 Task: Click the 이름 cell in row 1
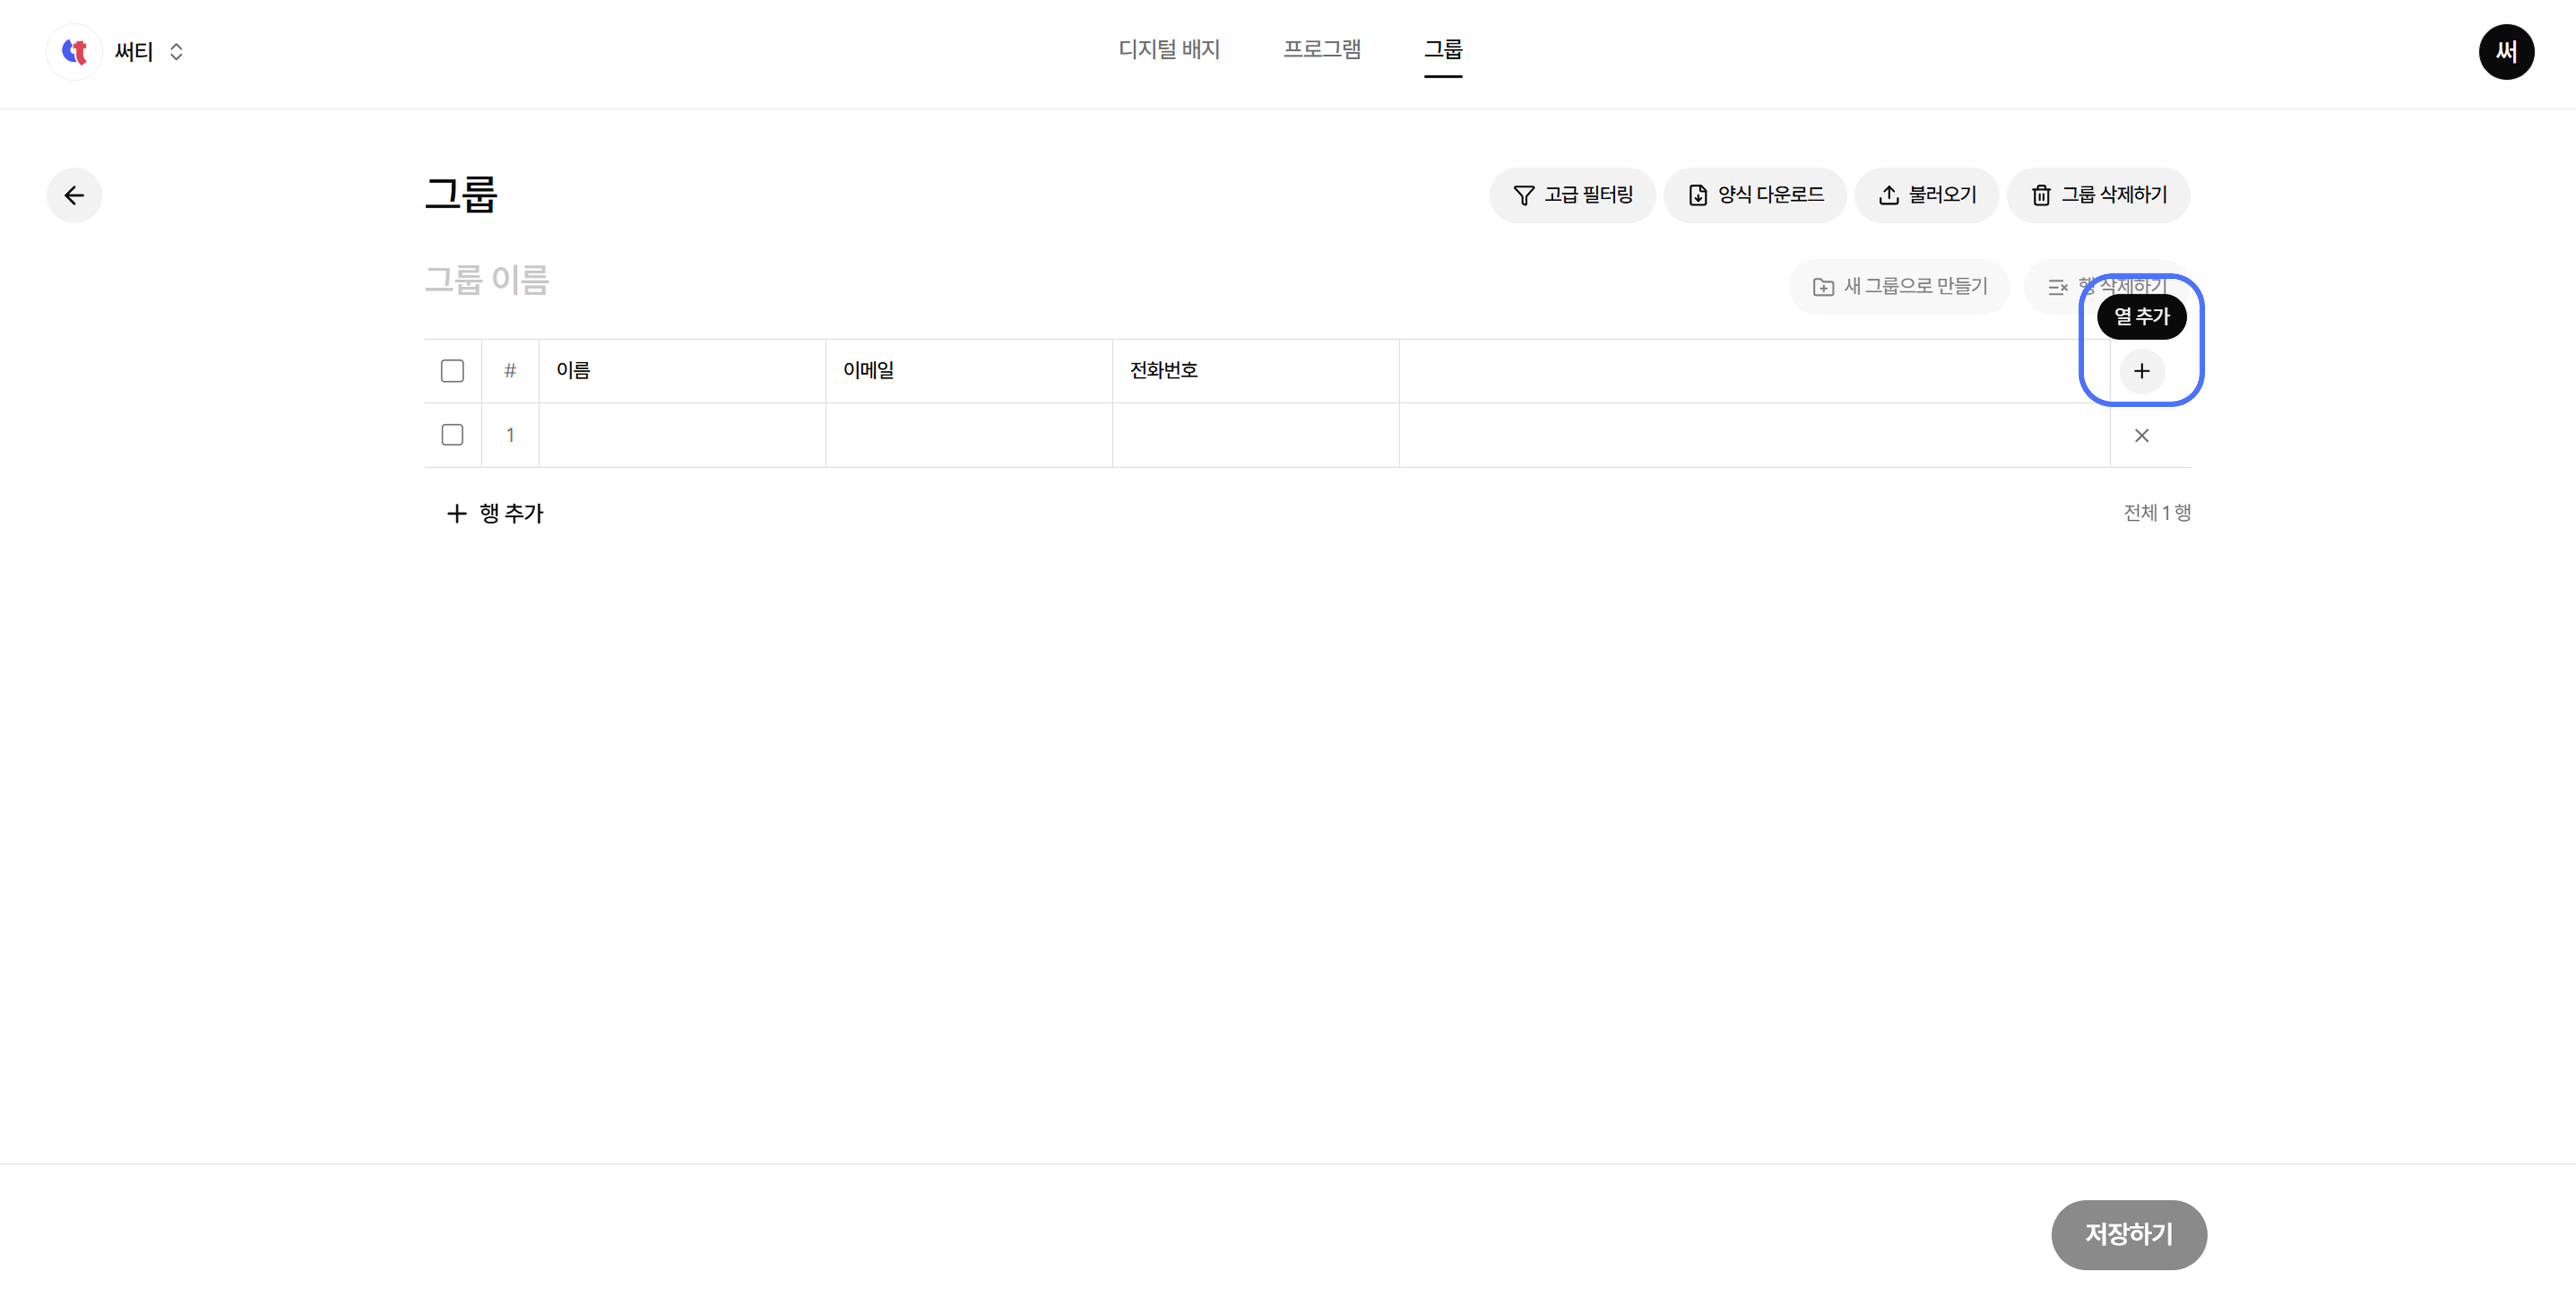[682, 435]
